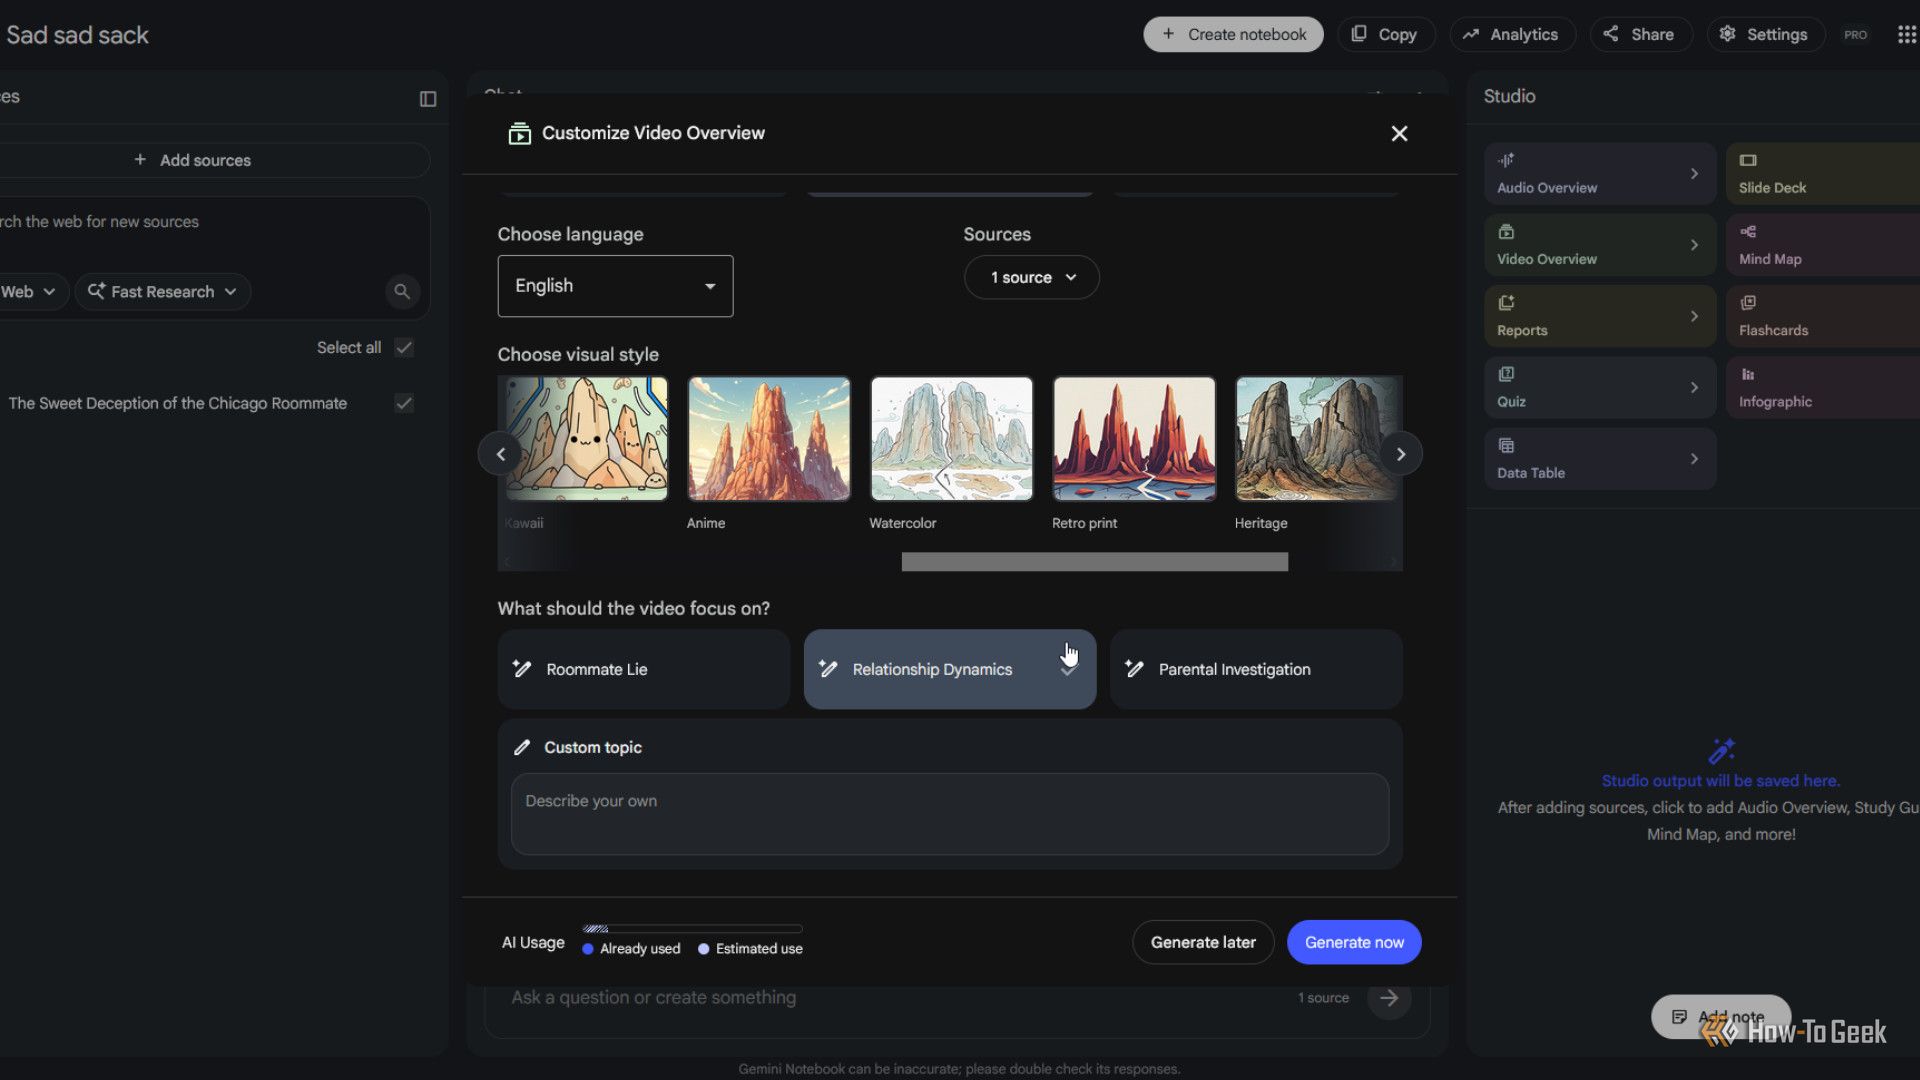Click the Video Overview icon in Studio
This screenshot has height=1080, width=1920.
(1506, 231)
